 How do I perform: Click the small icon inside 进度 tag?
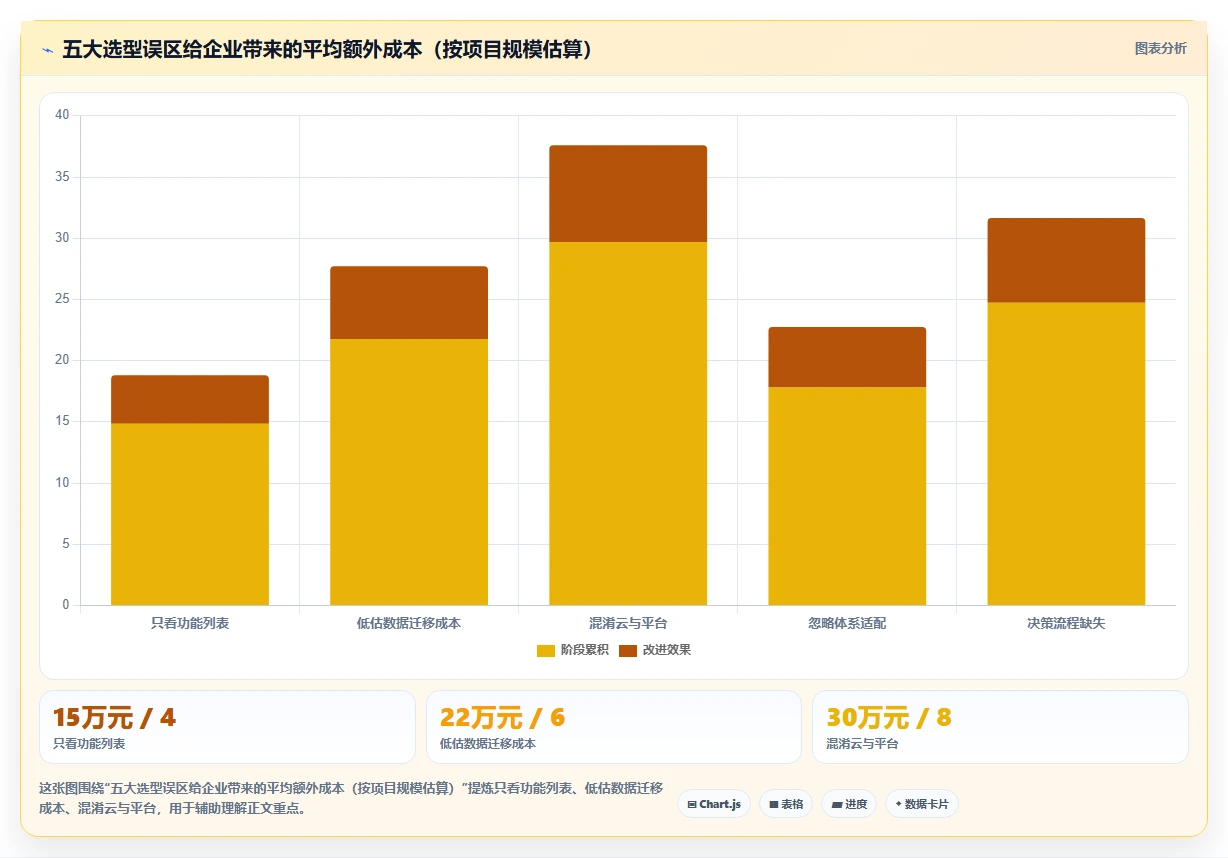click(x=837, y=804)
